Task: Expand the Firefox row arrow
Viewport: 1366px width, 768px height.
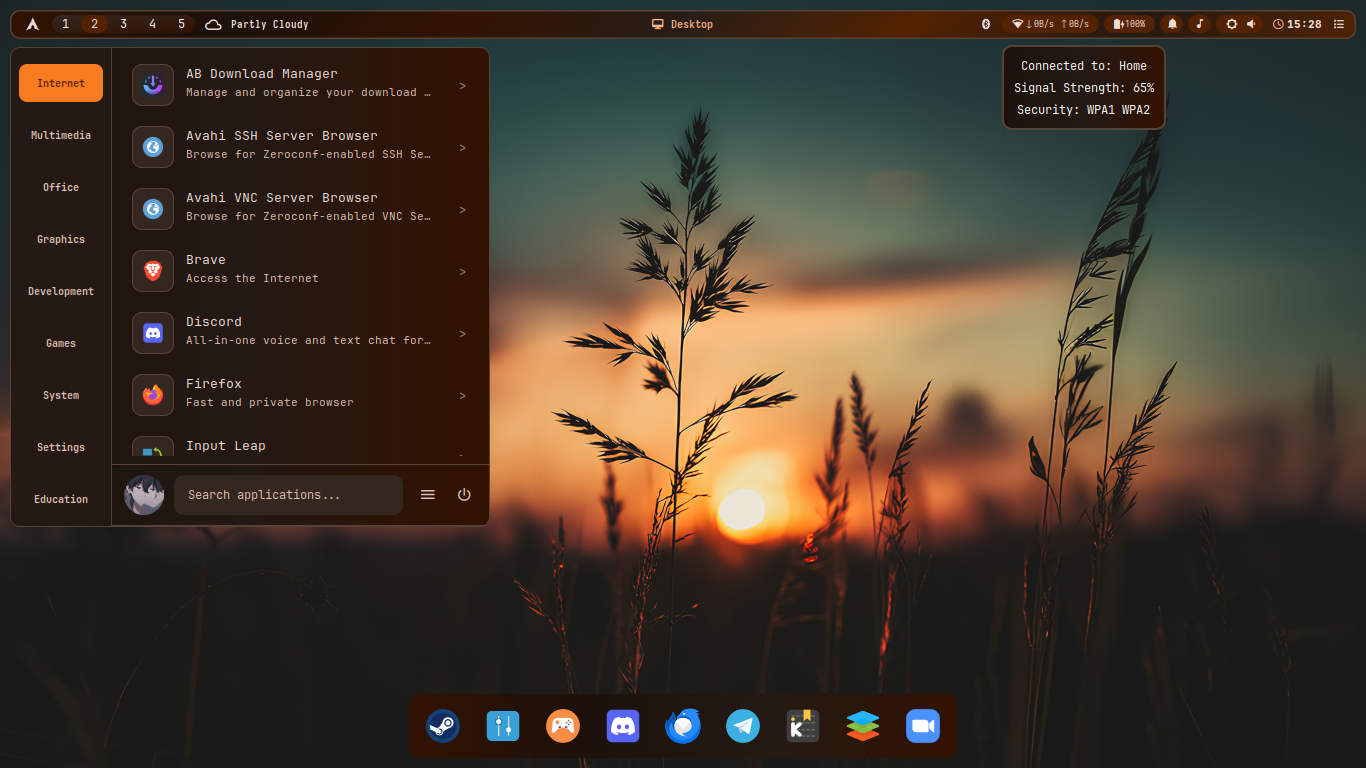Action: tap(462, 396)
